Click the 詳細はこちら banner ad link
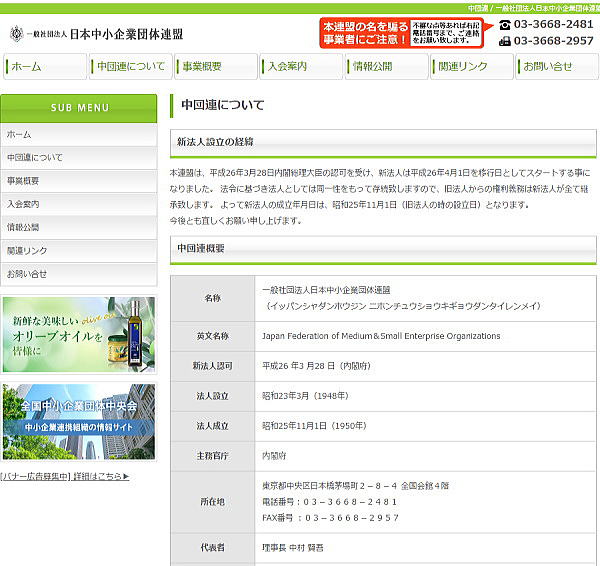The width and height of the screenshot is (600, 566). [x=101, y=476]
